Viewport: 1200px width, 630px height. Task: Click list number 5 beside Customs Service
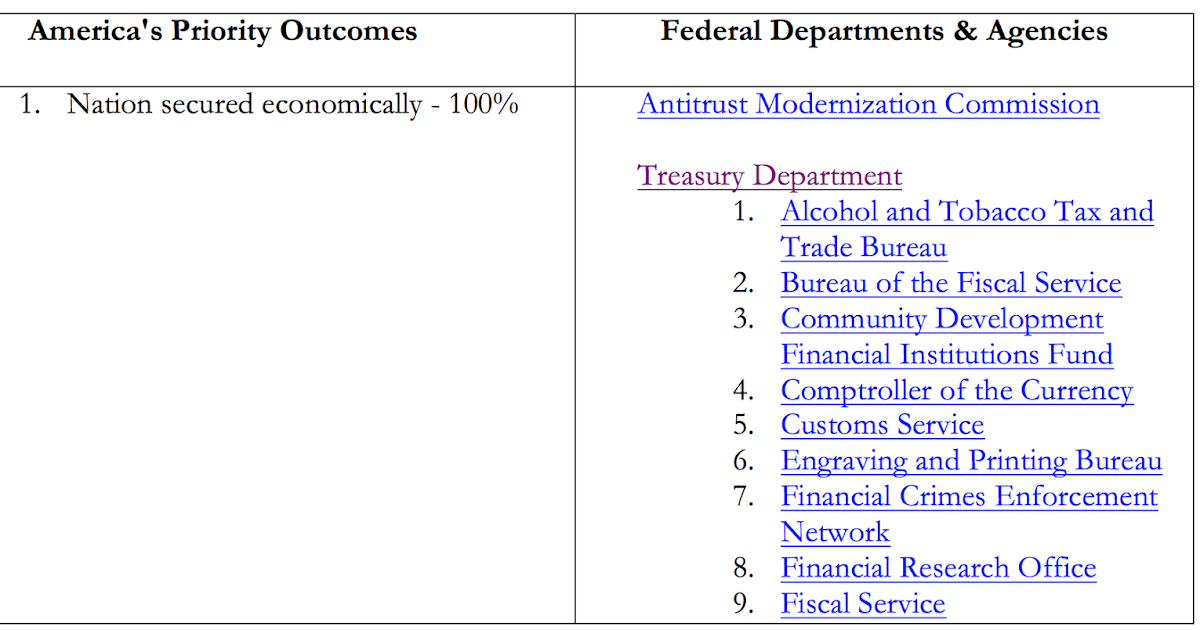click(743, 425)
